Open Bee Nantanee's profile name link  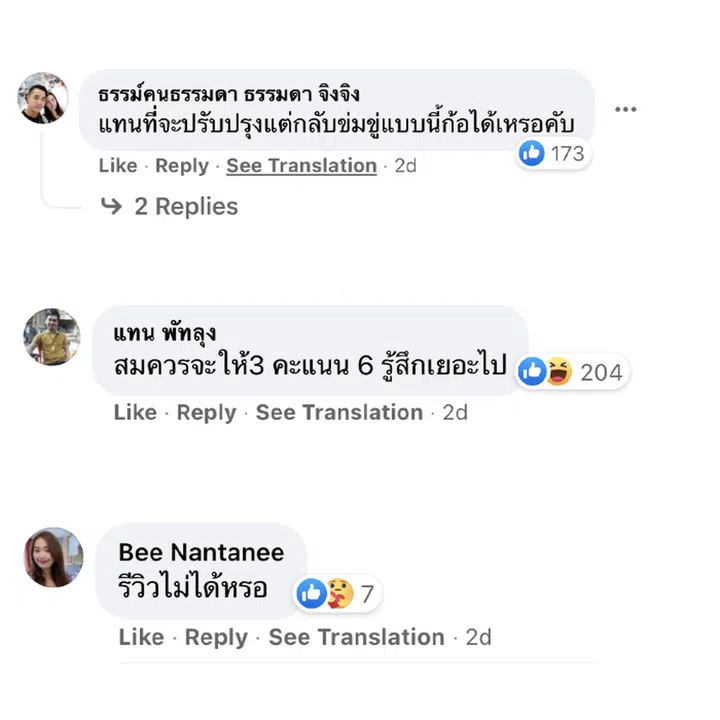(x=201, y=552)
